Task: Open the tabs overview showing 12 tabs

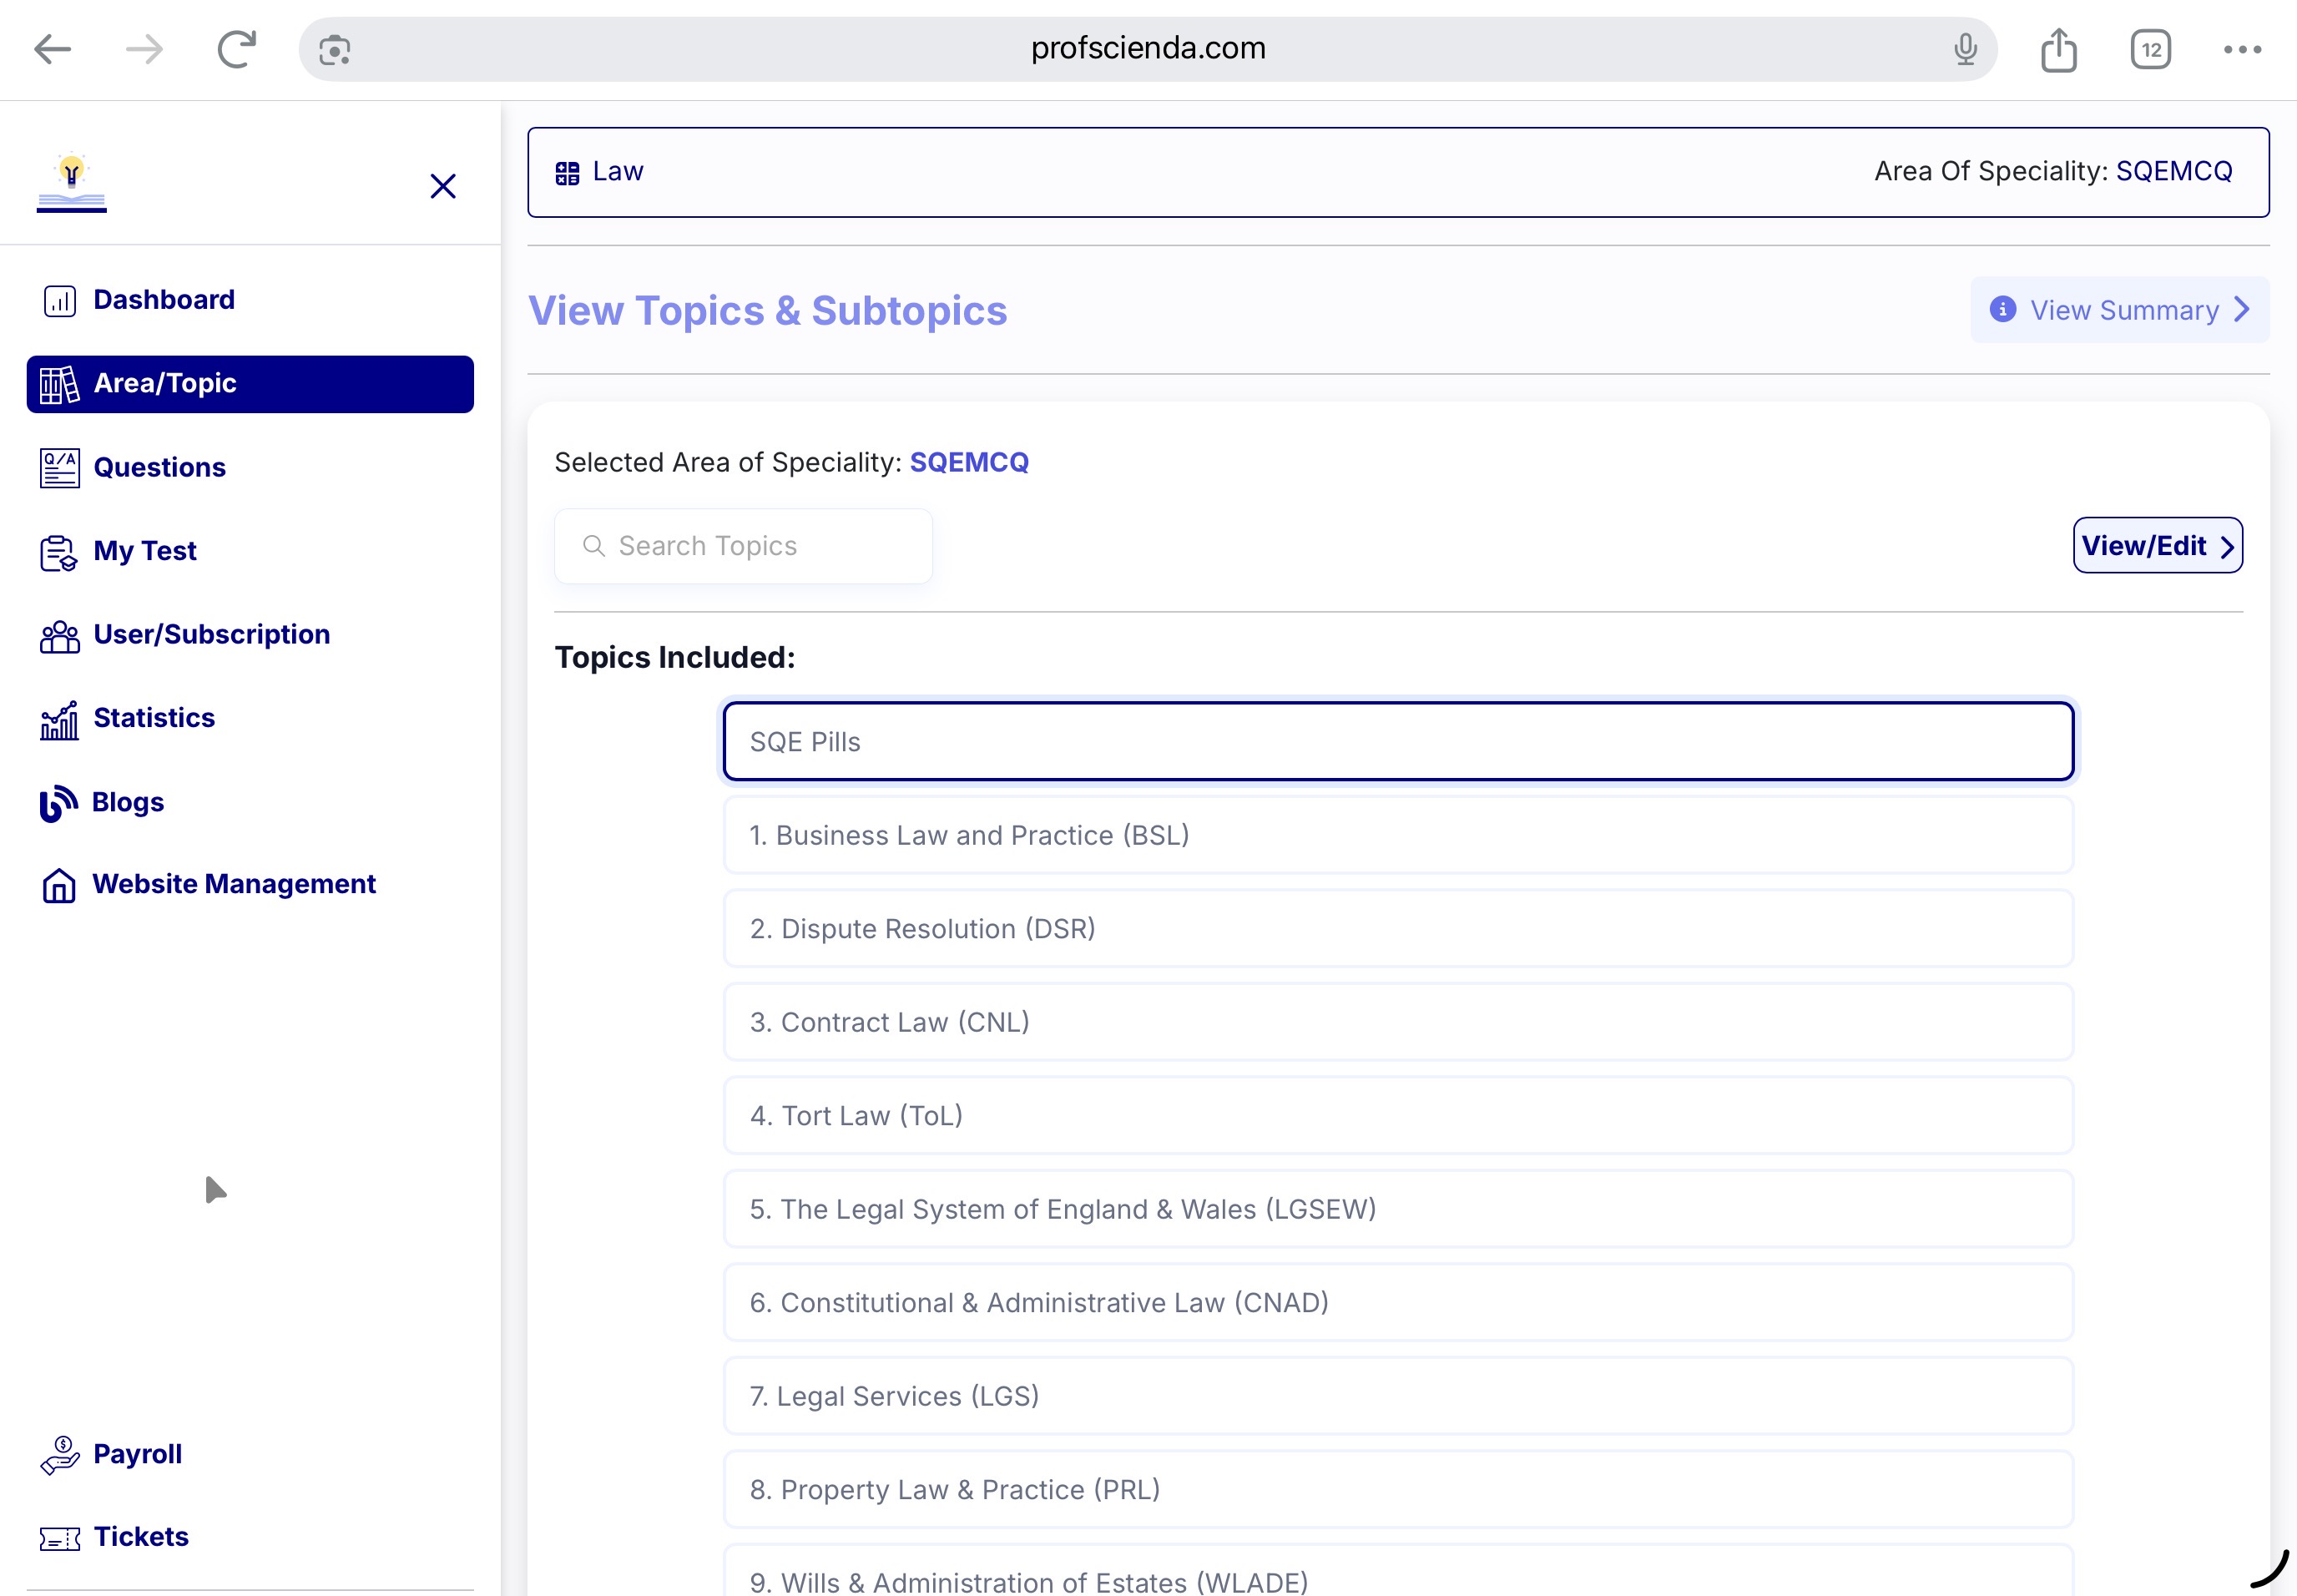Action: [2151, 48]
